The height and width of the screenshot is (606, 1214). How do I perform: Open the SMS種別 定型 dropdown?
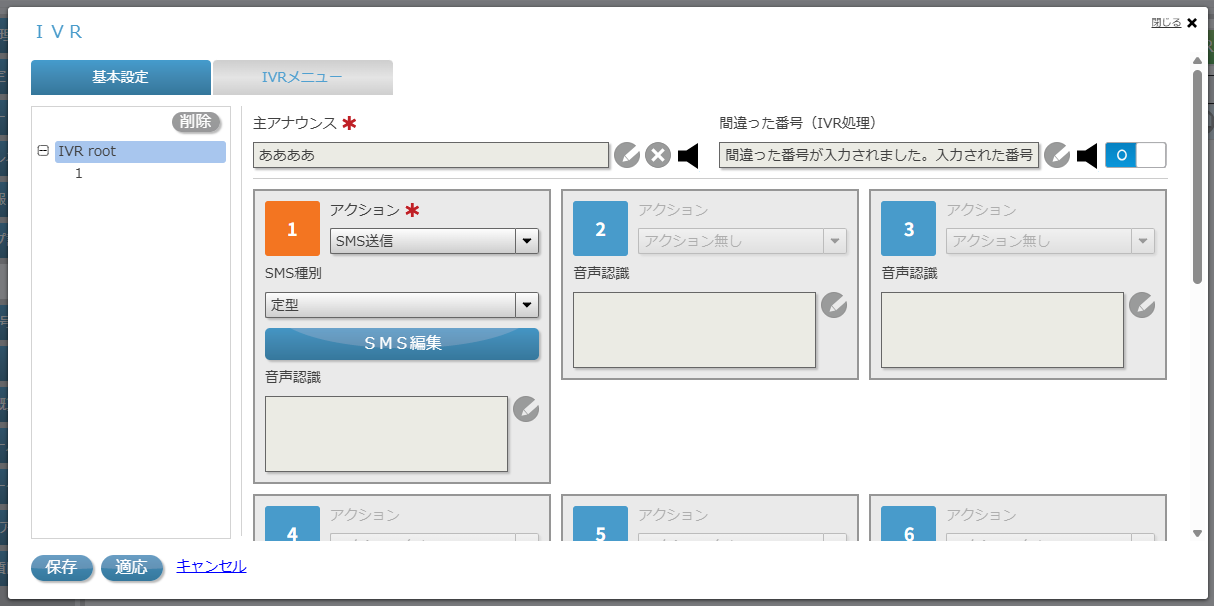click(526, 305)
